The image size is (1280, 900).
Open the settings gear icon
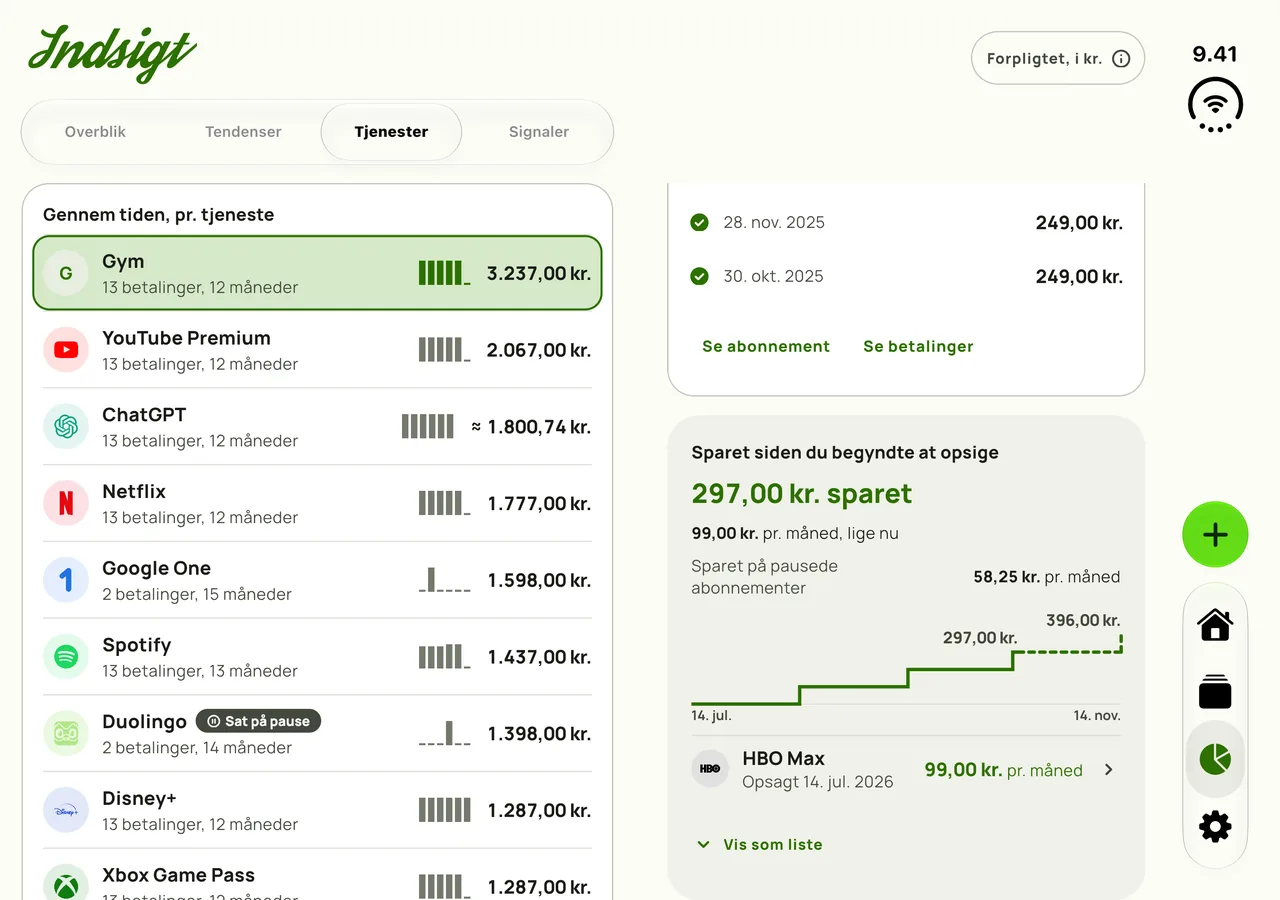coord(1215,826)
